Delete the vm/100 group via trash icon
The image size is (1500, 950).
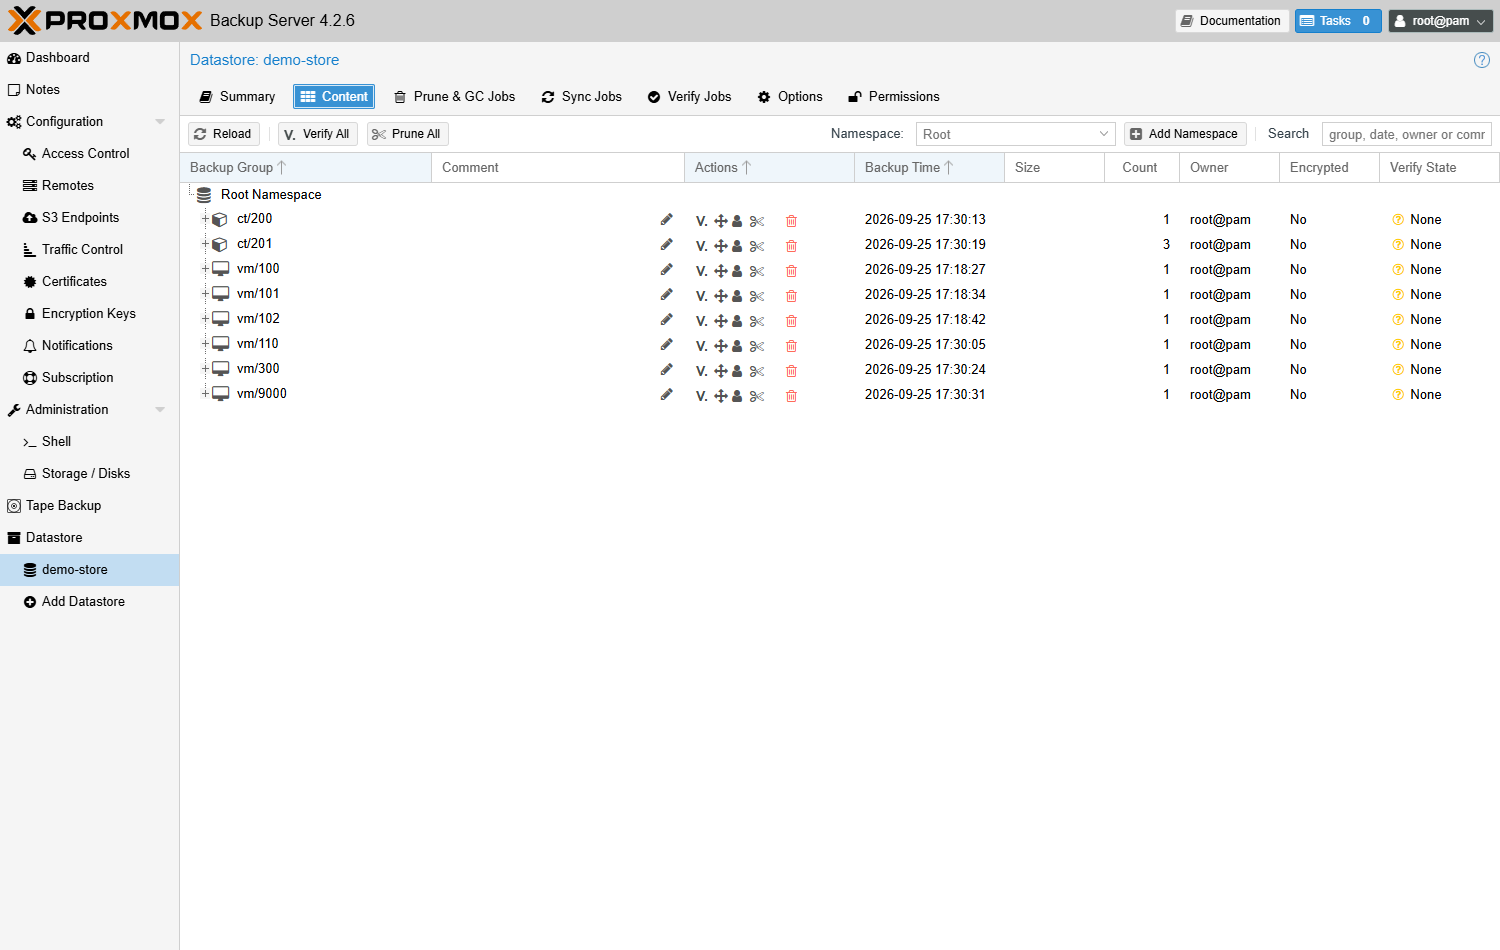[x=791, y=271]
